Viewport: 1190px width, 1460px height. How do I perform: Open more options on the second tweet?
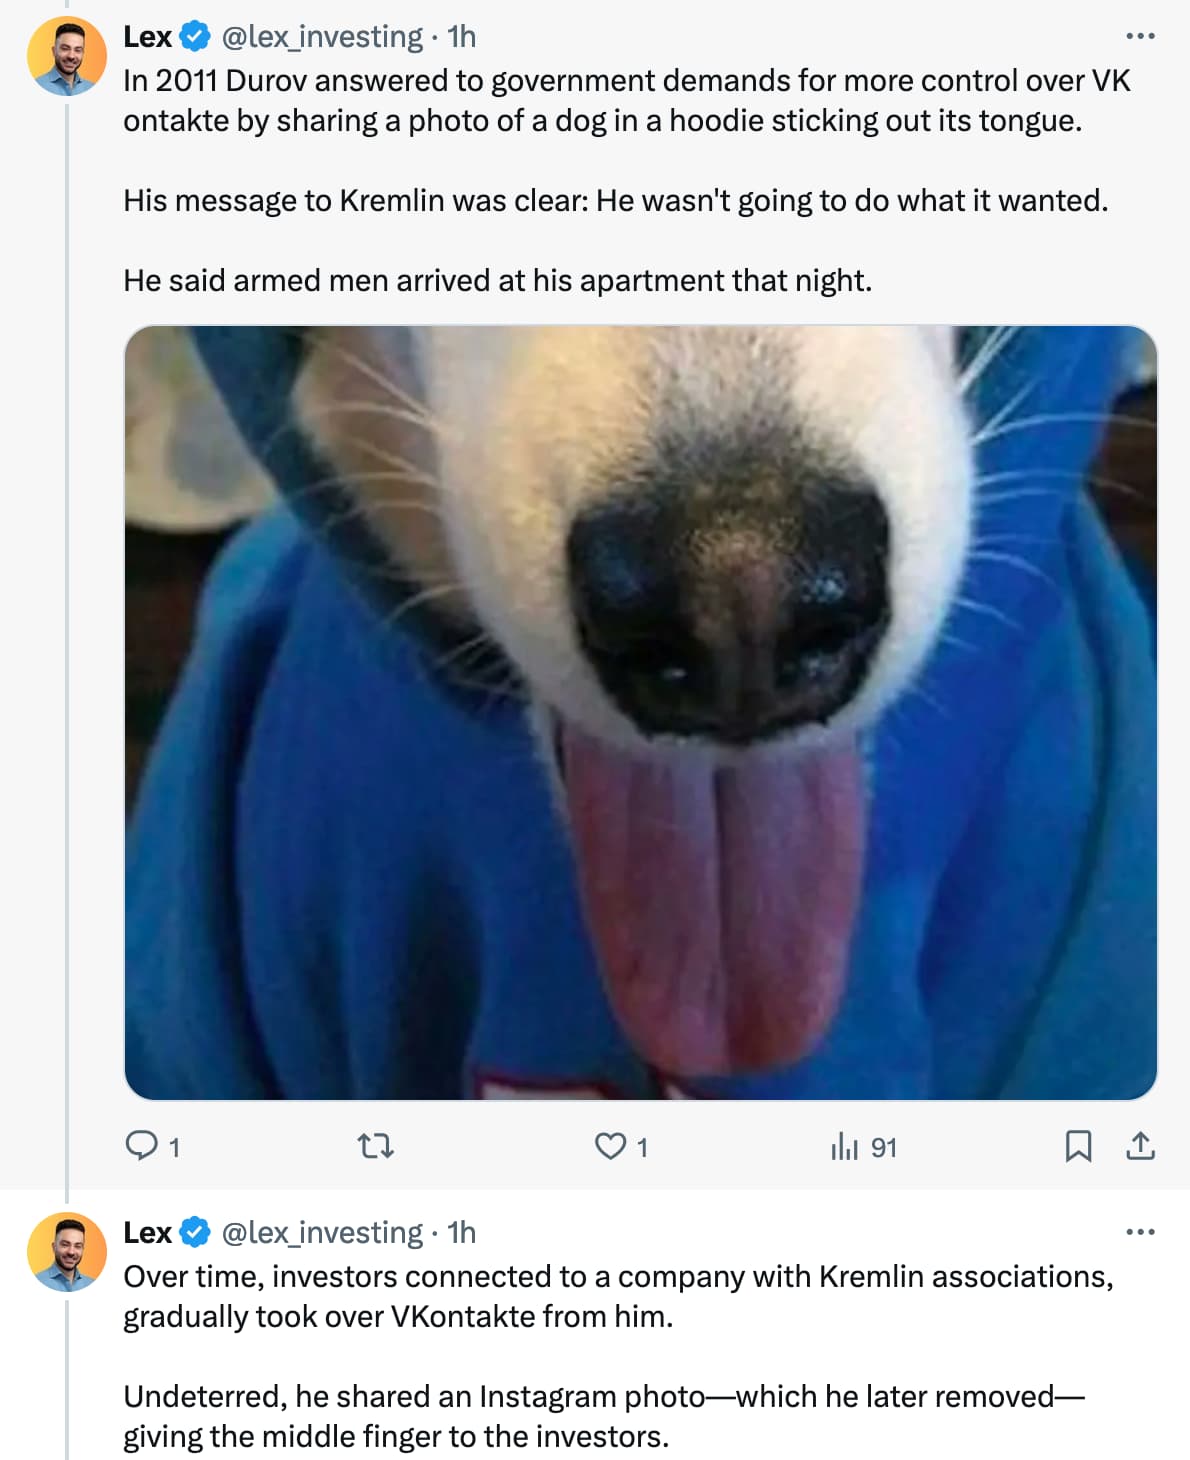coord(1140,1232)
